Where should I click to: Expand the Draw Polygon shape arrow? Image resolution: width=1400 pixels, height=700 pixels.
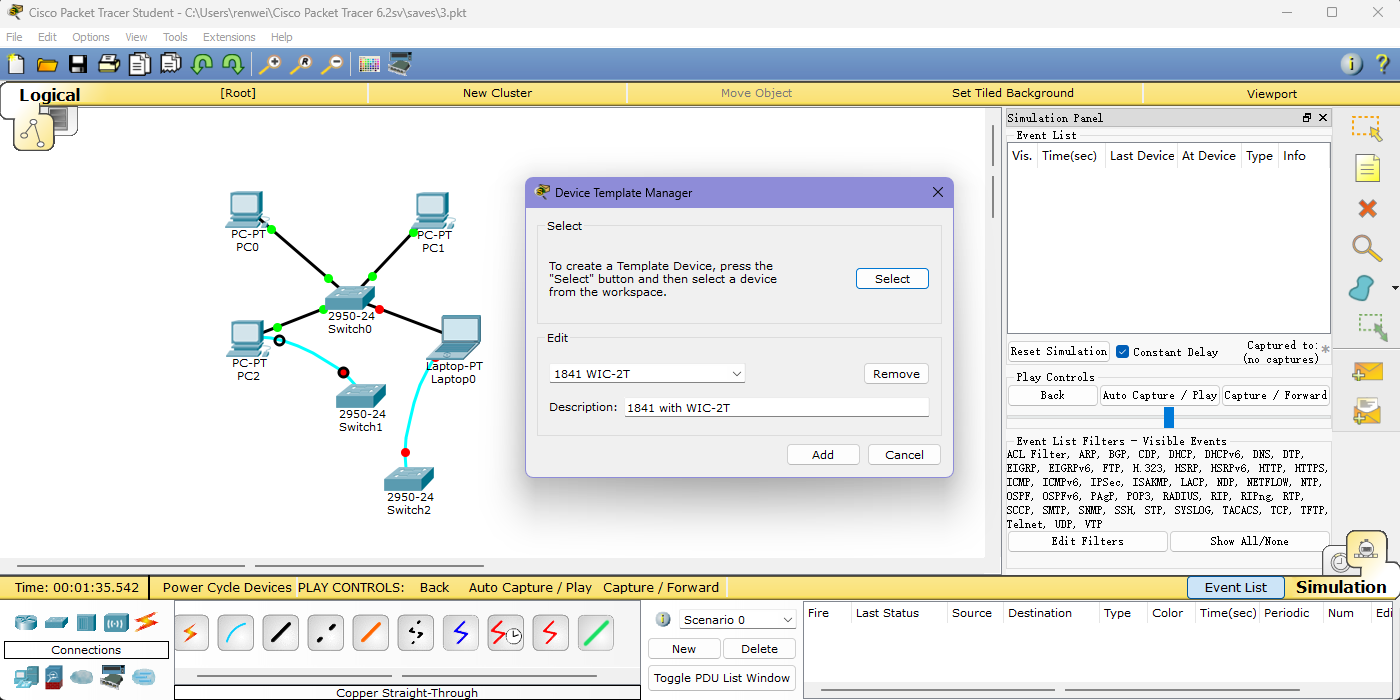click(1394, 289)
